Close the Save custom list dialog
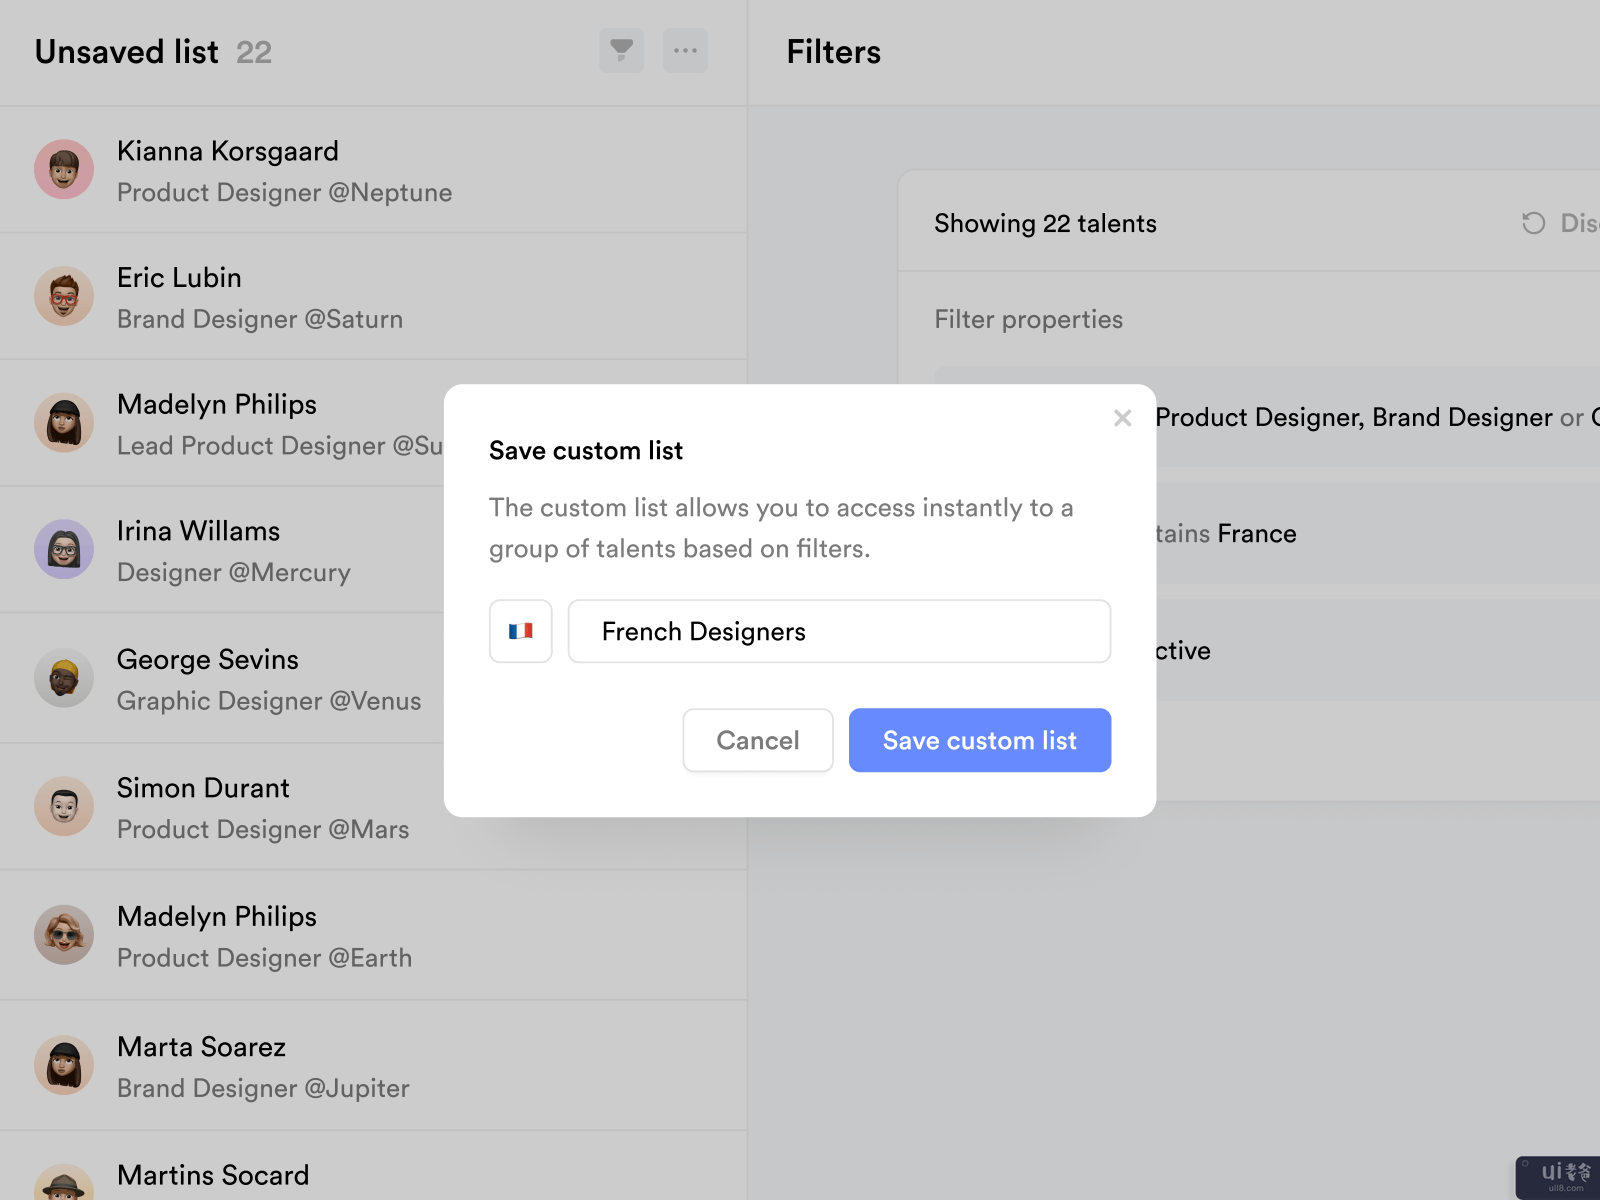 tap(1122, 418)
